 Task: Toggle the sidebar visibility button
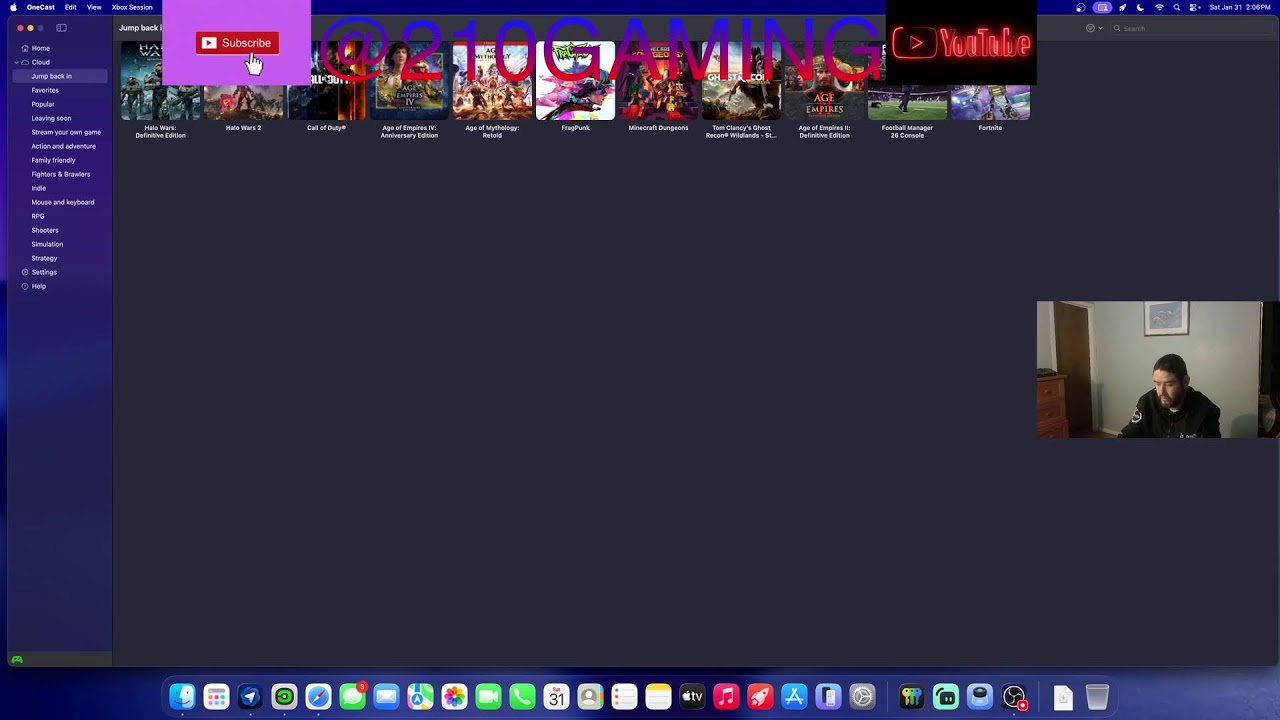point(61,28)
